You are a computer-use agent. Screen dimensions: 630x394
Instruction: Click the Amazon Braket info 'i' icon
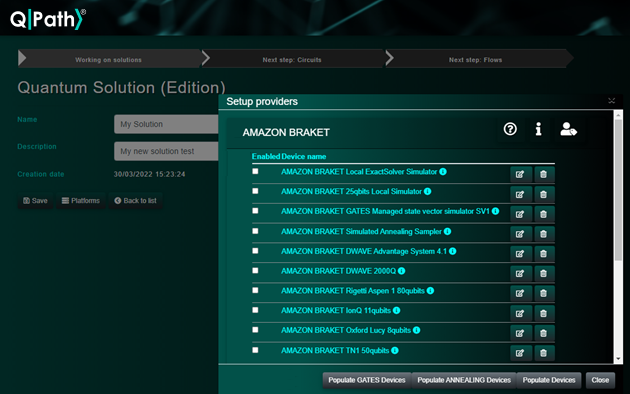[538, 129]
